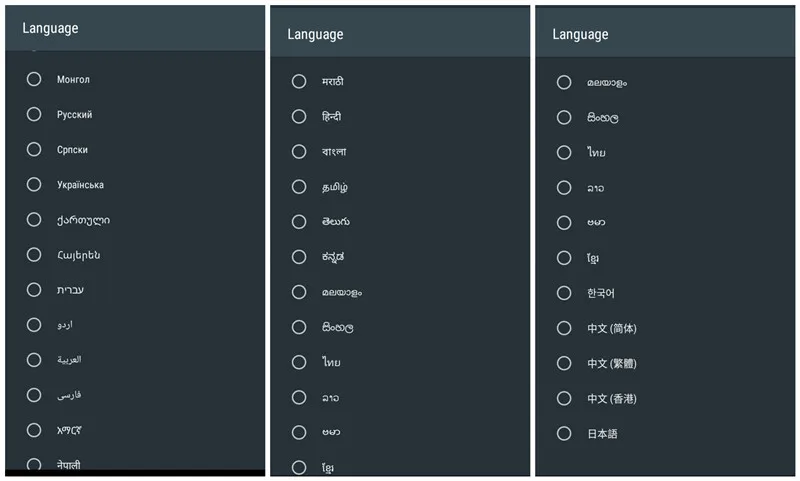This screenshot has height=481, width=800.
Task: Click the தமிழ் (Tamil) language label
Action: (x=335, y=187)
